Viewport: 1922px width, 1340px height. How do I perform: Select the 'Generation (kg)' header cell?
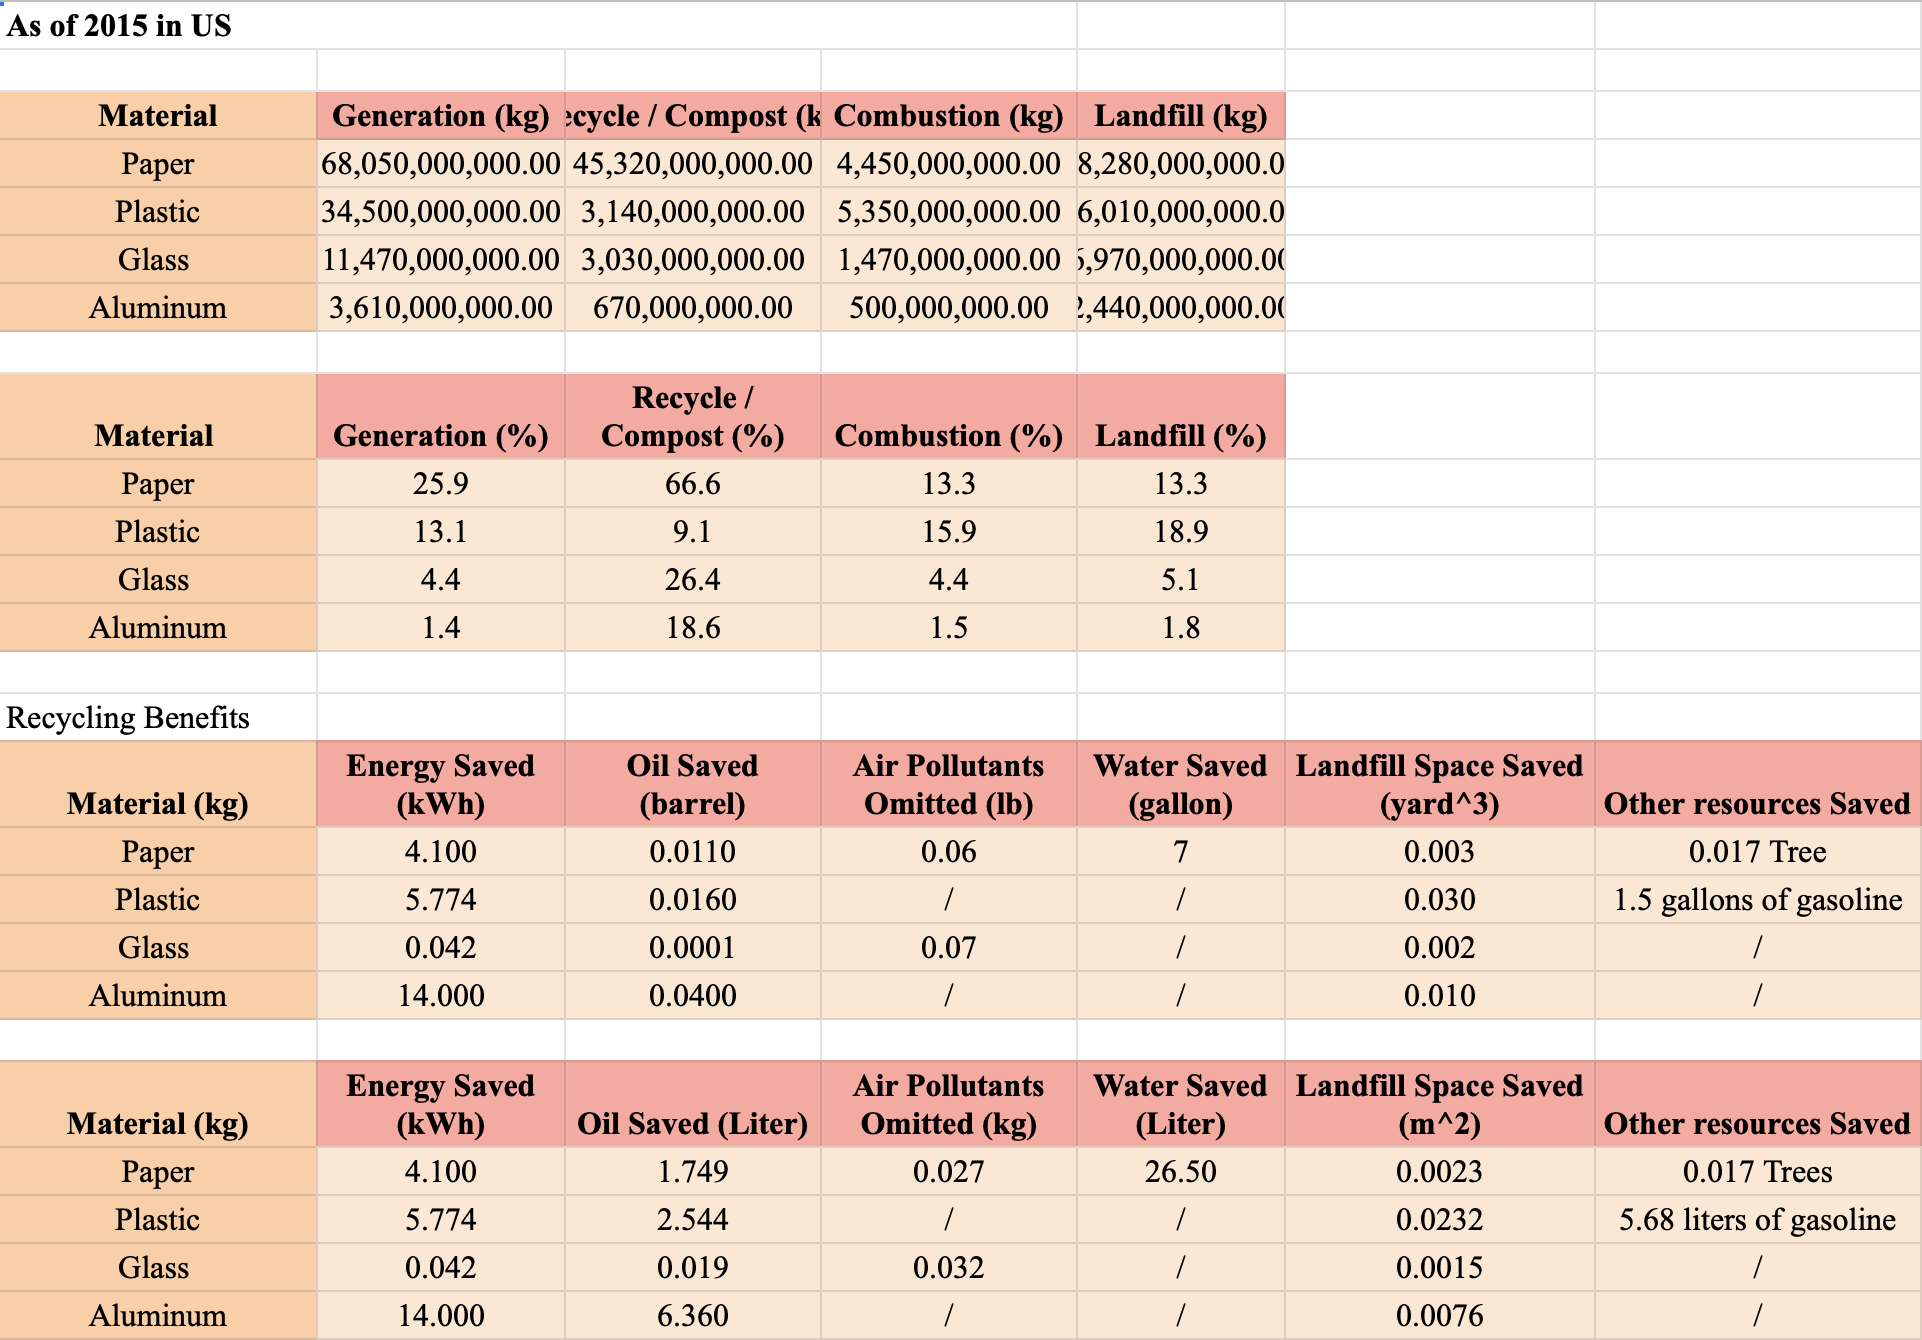click(440, 116)
